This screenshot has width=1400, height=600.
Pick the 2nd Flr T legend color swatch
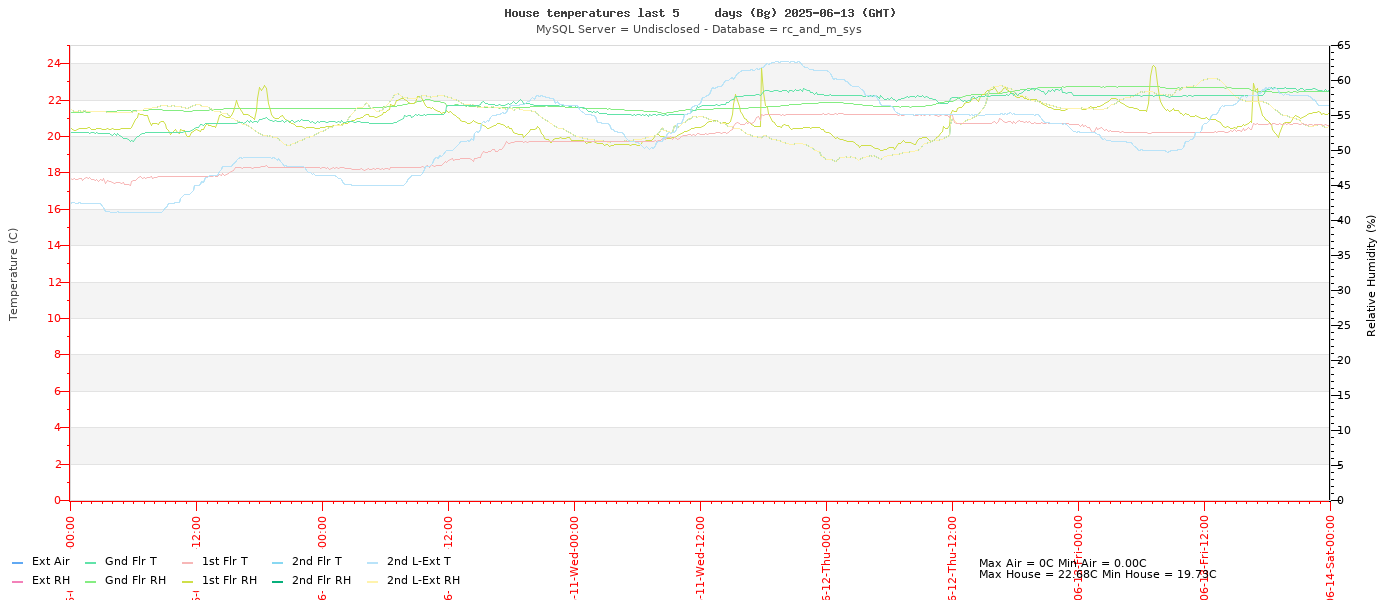coord(277,563)
